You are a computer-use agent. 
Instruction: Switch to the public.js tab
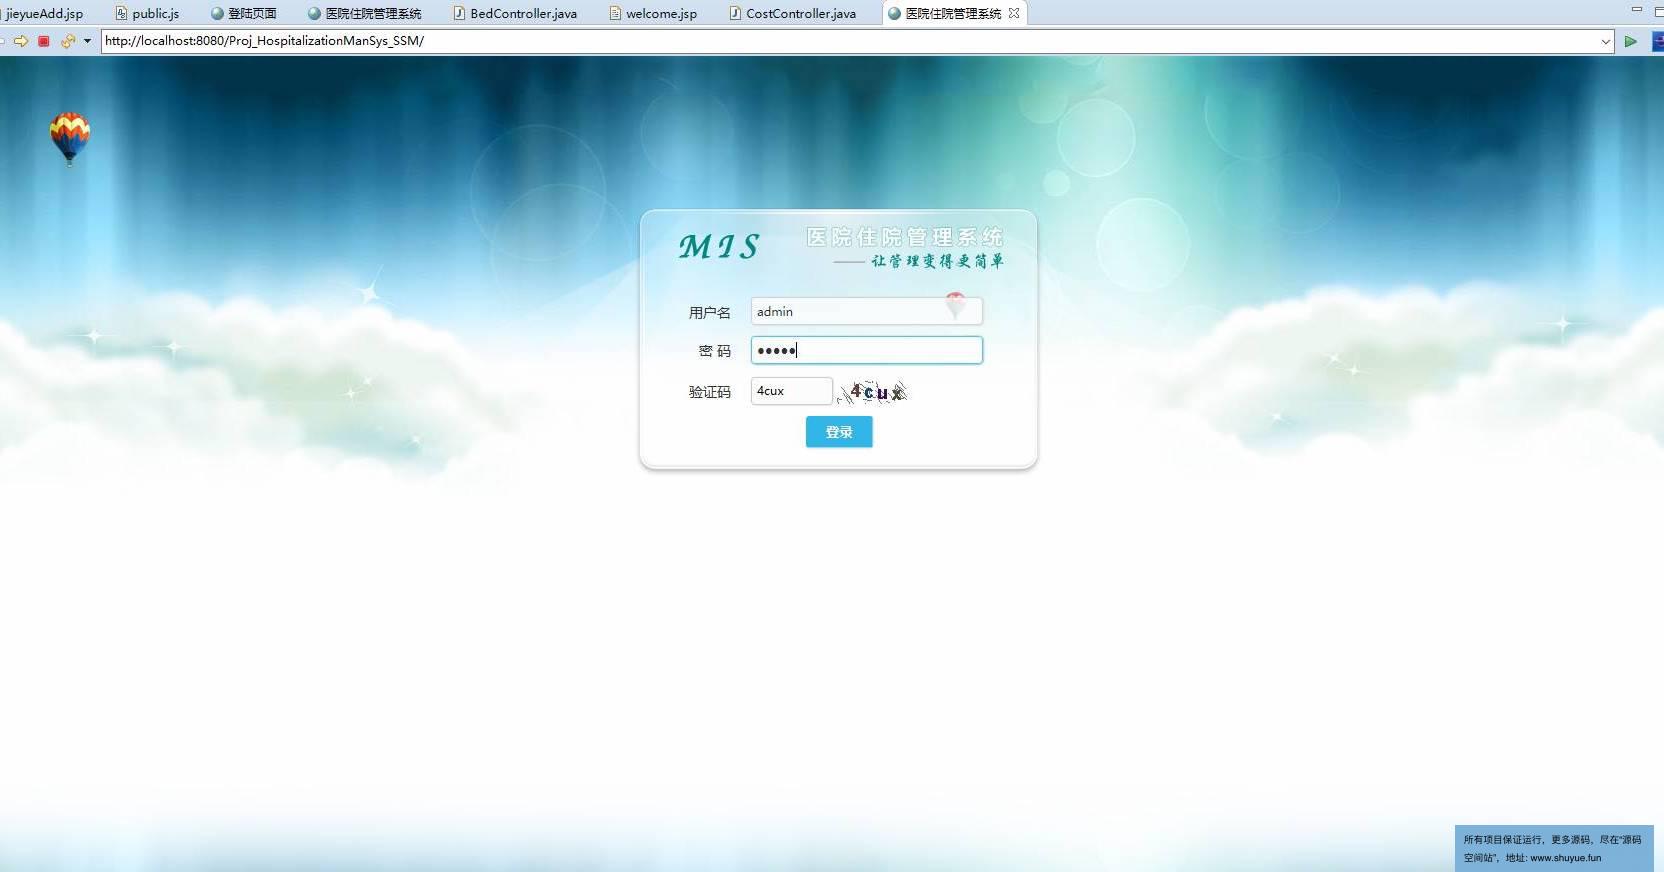147,13
